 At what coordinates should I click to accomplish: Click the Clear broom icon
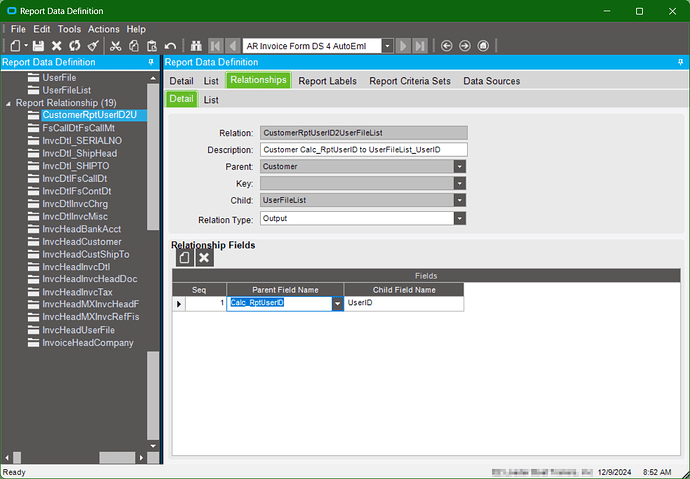[x=93, y=46]
